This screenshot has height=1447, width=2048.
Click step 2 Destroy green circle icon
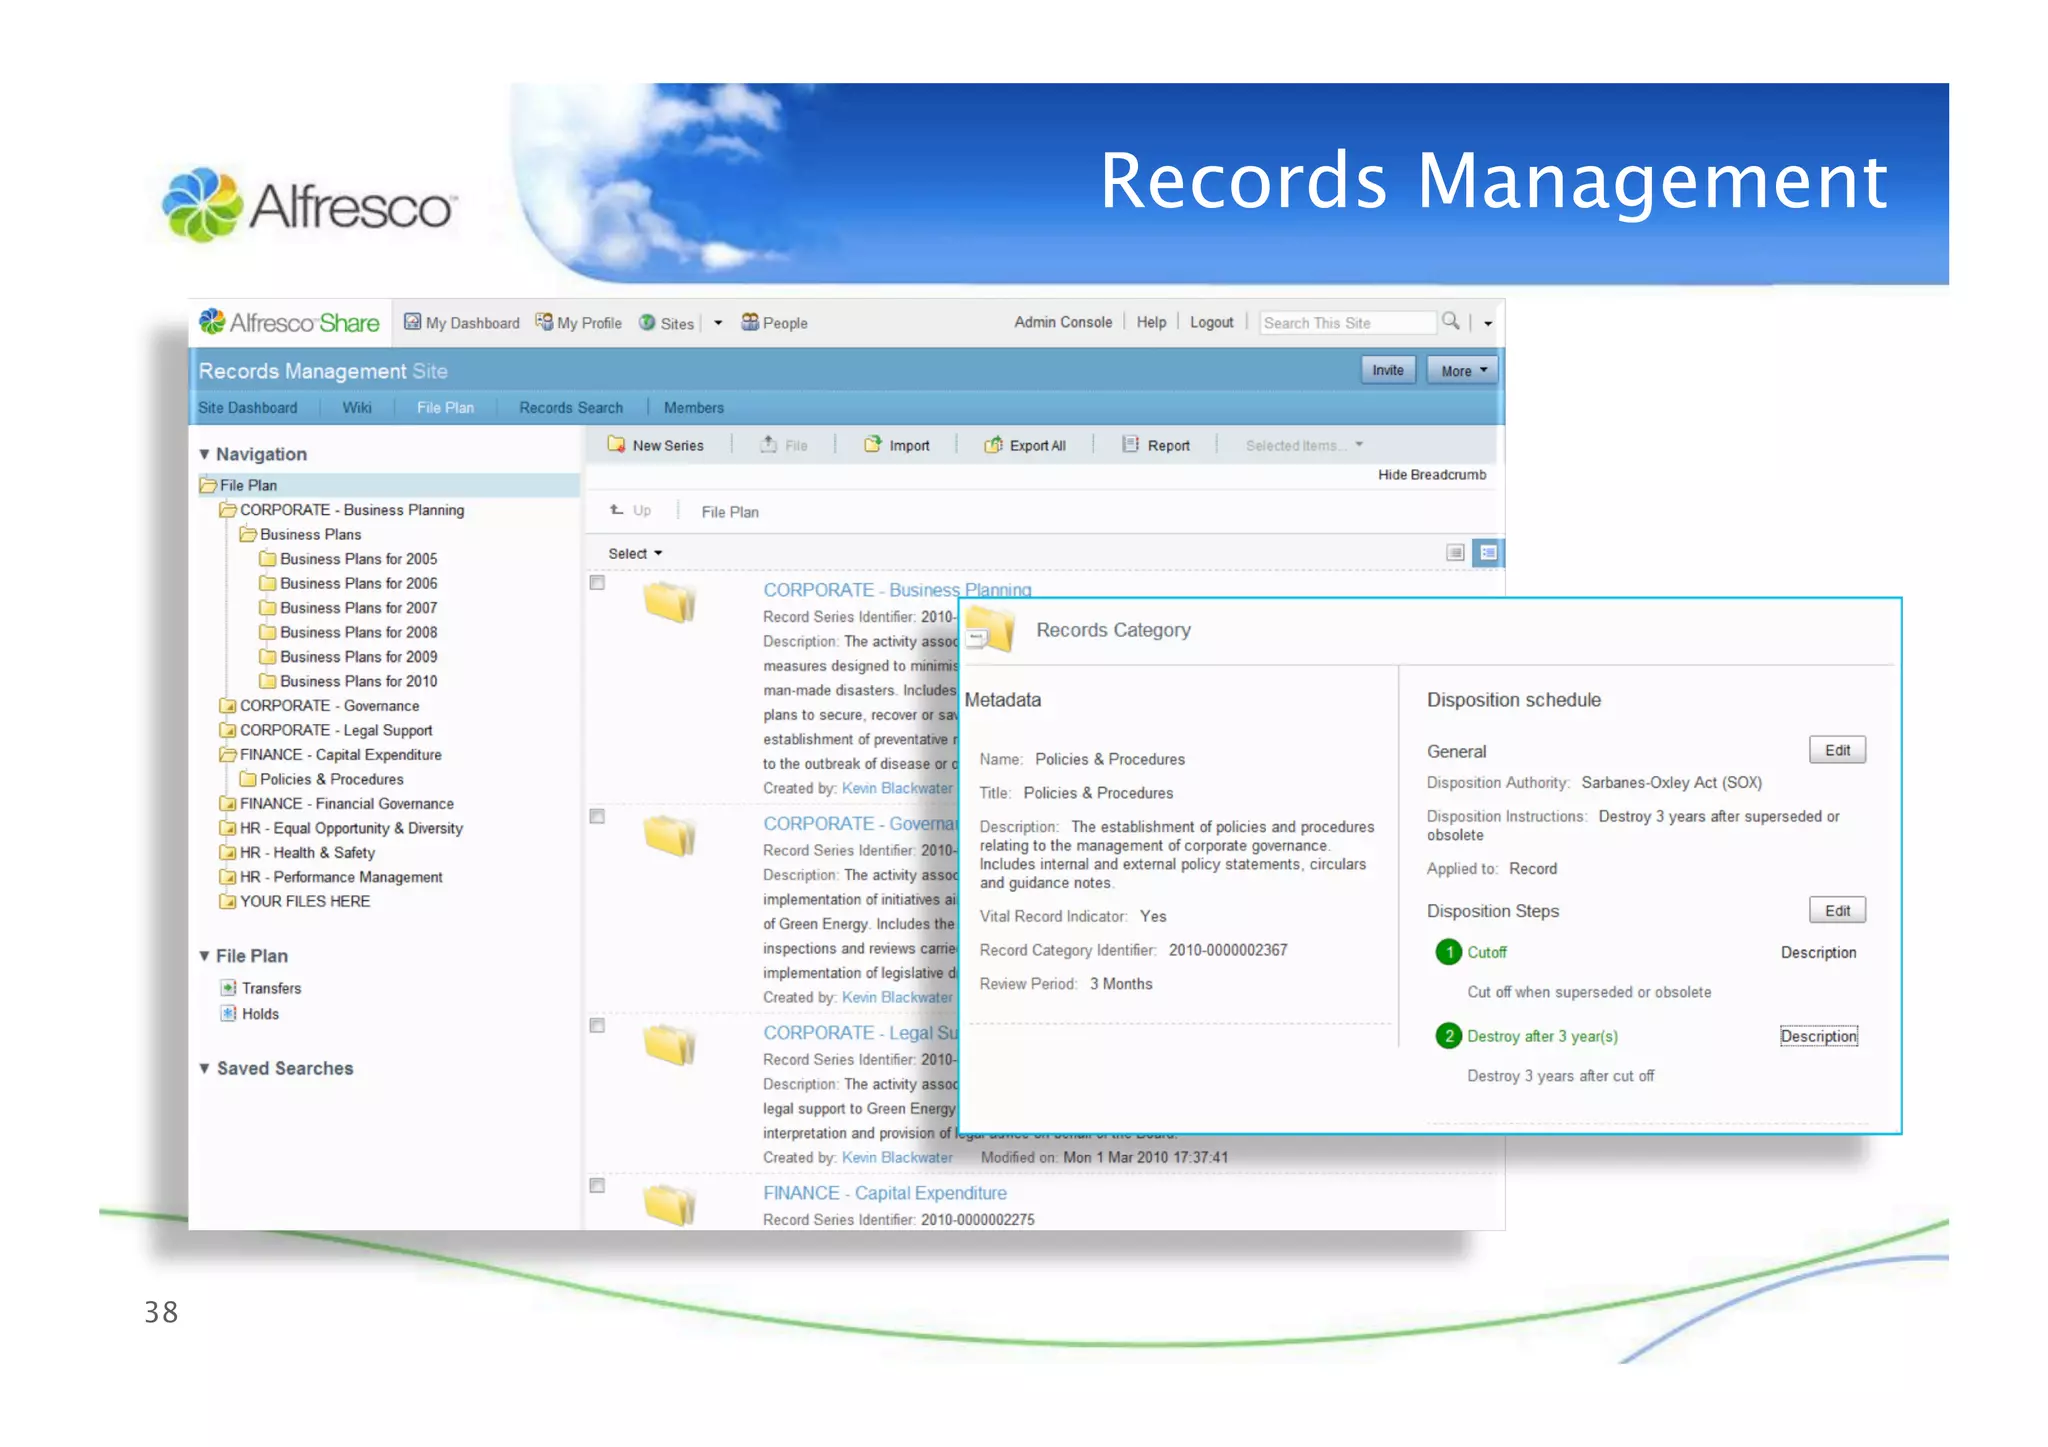coord(1448,1036)
